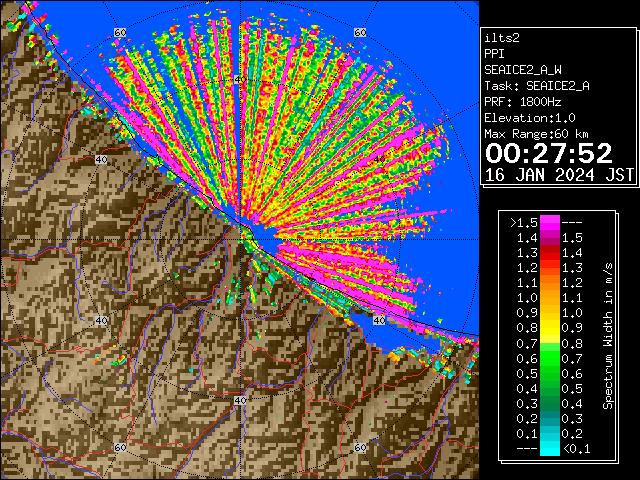
Task: Select the 'PPI' scan type text
Action: pyautogui.click(x=494, y=54)
